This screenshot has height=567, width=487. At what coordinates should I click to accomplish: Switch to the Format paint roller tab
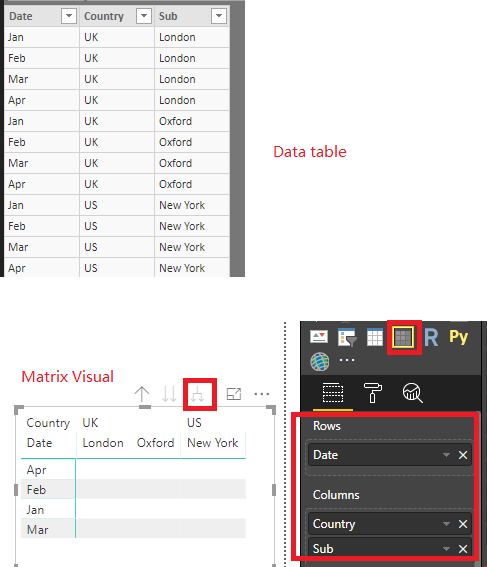tap(373, 393)
